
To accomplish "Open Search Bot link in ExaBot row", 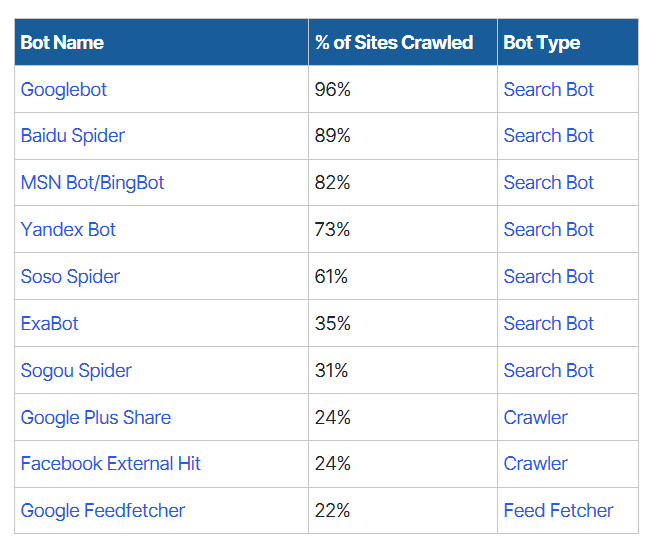I will [548, 324].
